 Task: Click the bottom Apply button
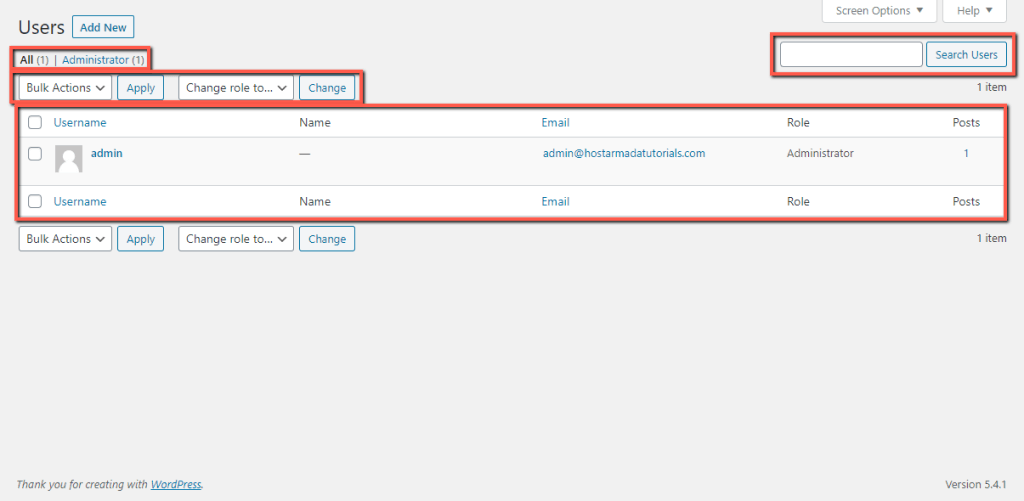tap(140, 238)
